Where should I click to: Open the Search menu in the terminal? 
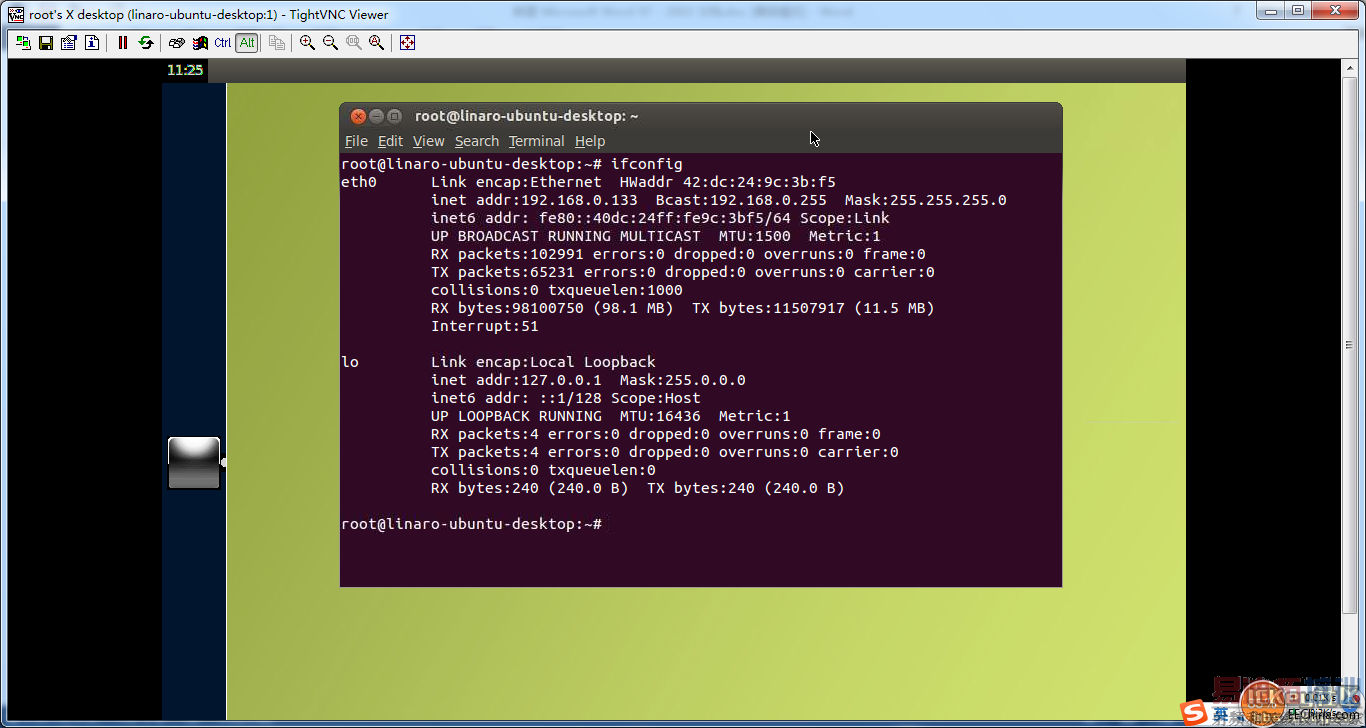point(477,141)
